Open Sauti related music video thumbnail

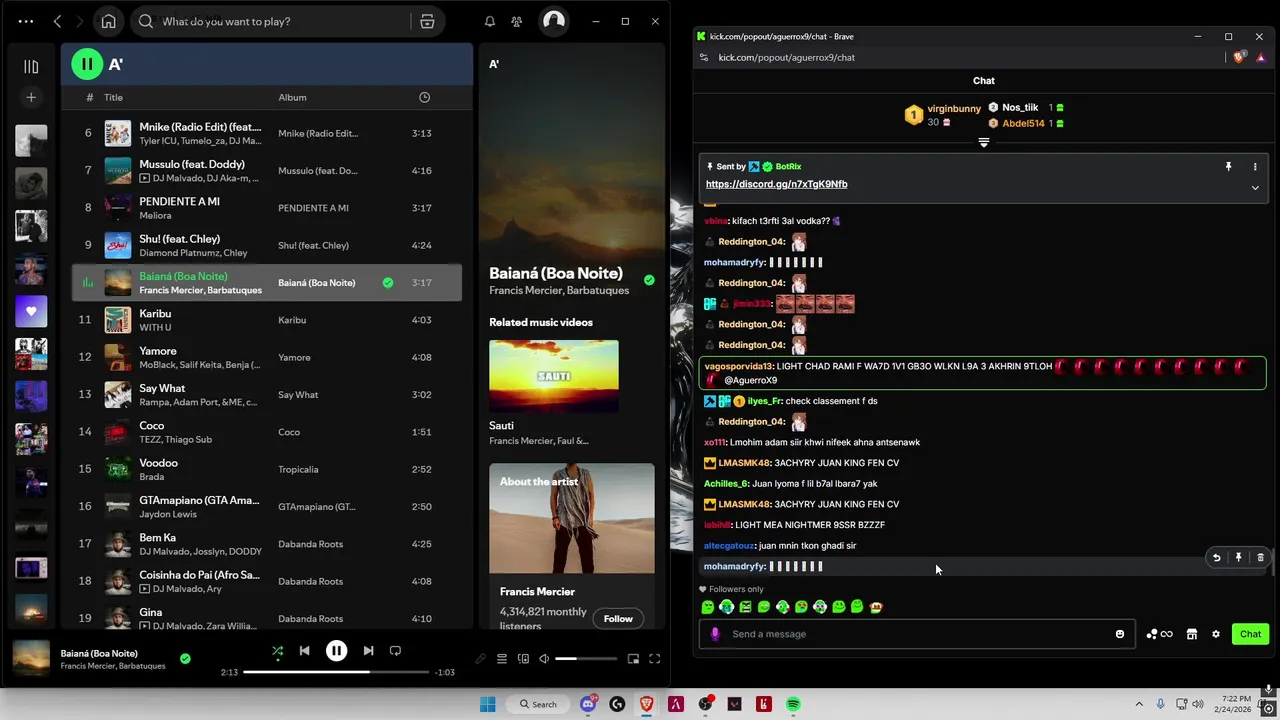point(554,376)
